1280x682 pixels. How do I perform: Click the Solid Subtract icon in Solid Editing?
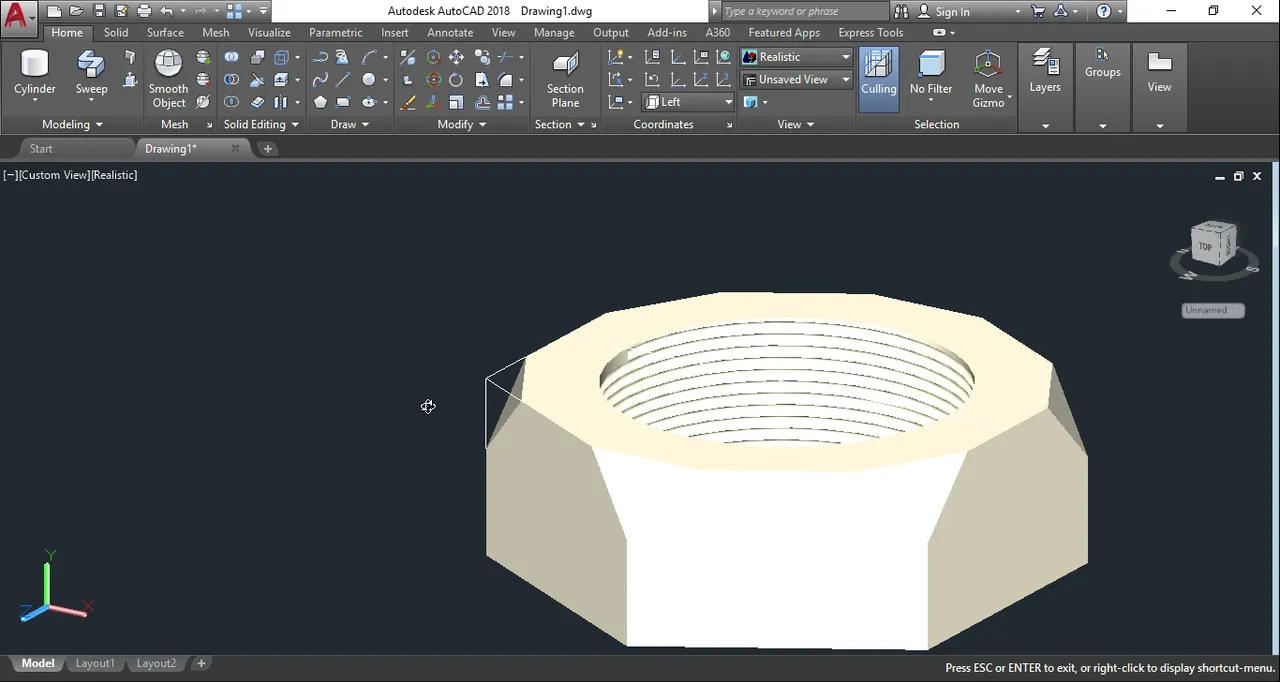(232, 80)
